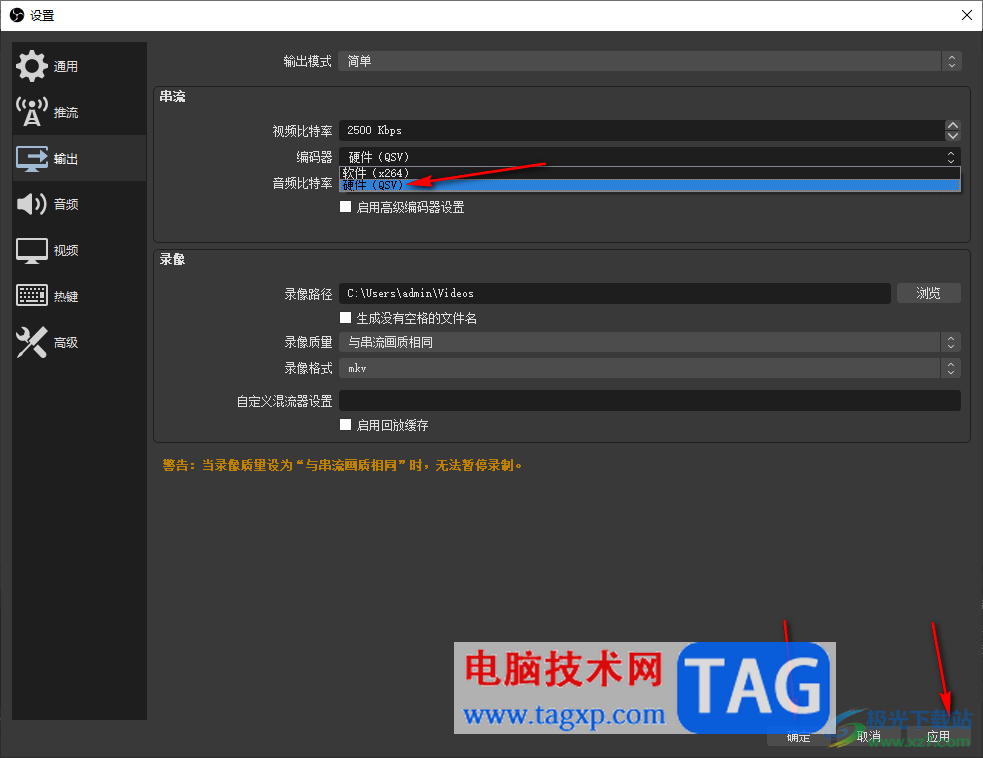Screen dimensions: 983x758
Task: Click the 编码器 dropdown arrow indicator
Action: click(x=951, y=156)
